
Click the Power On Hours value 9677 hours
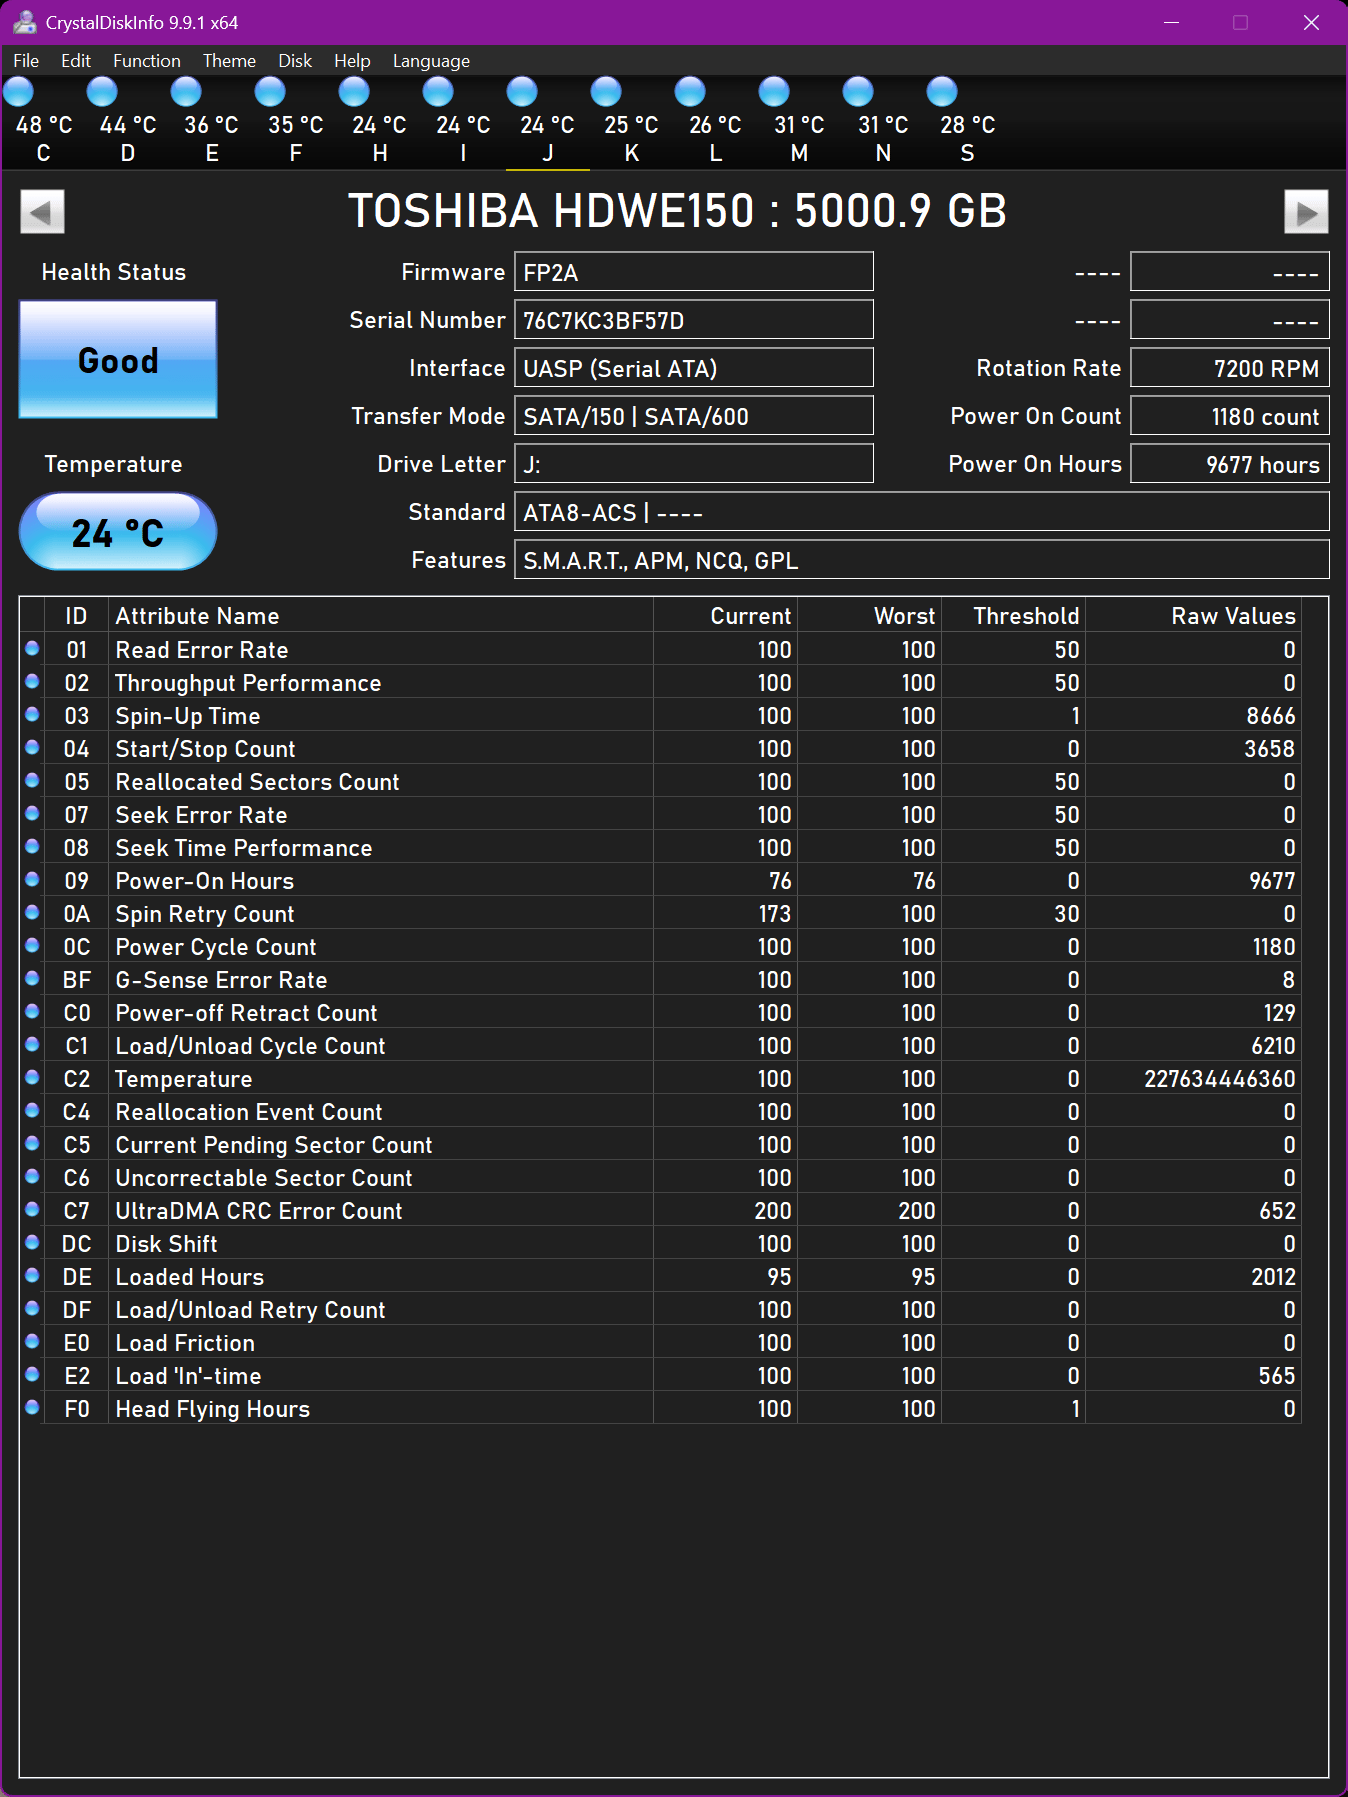1230,464
